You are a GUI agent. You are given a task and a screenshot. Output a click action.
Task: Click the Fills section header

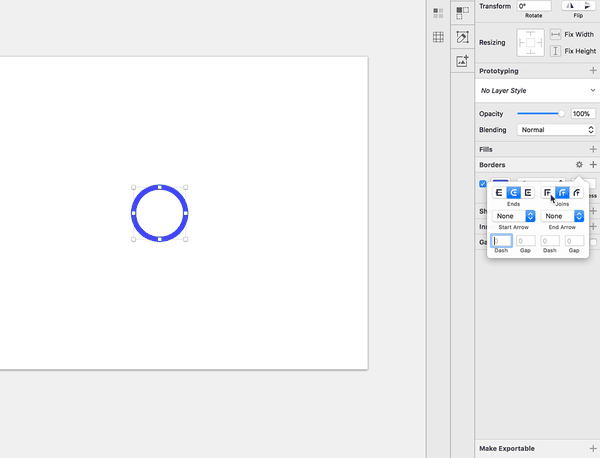[486, 149]
